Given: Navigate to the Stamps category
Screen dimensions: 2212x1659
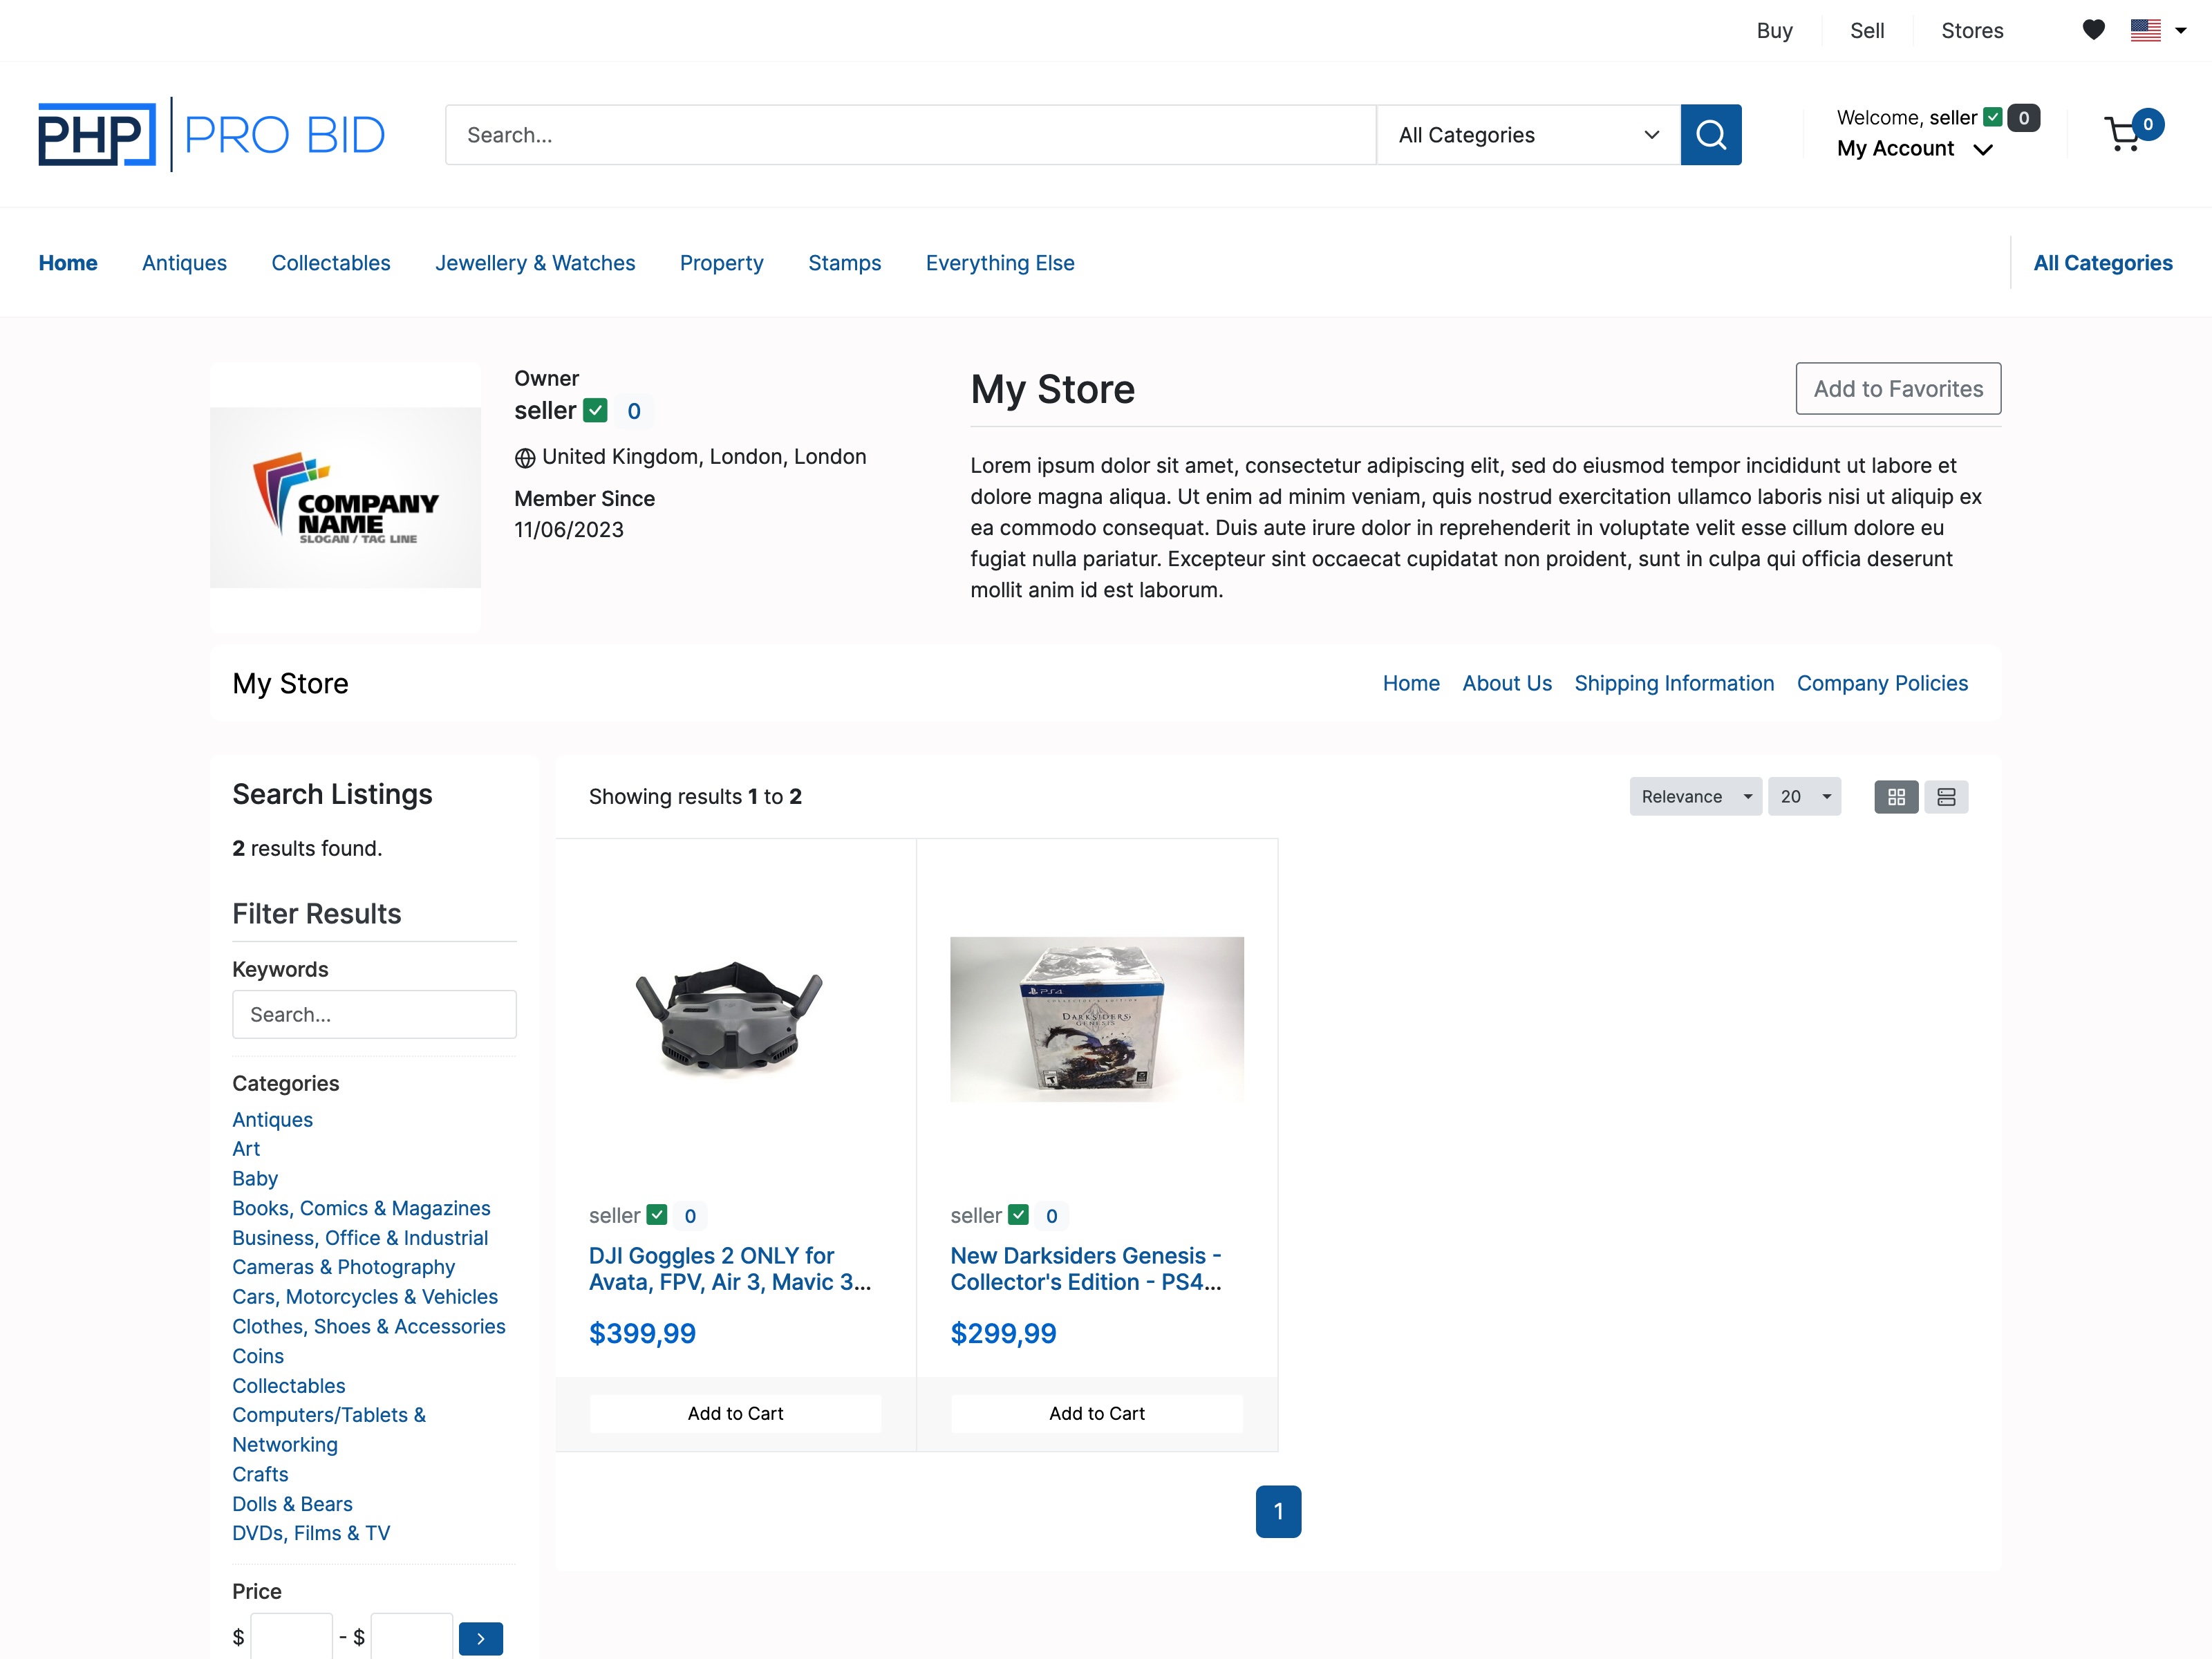Looking at the screenshot, I should click(844, 262).
